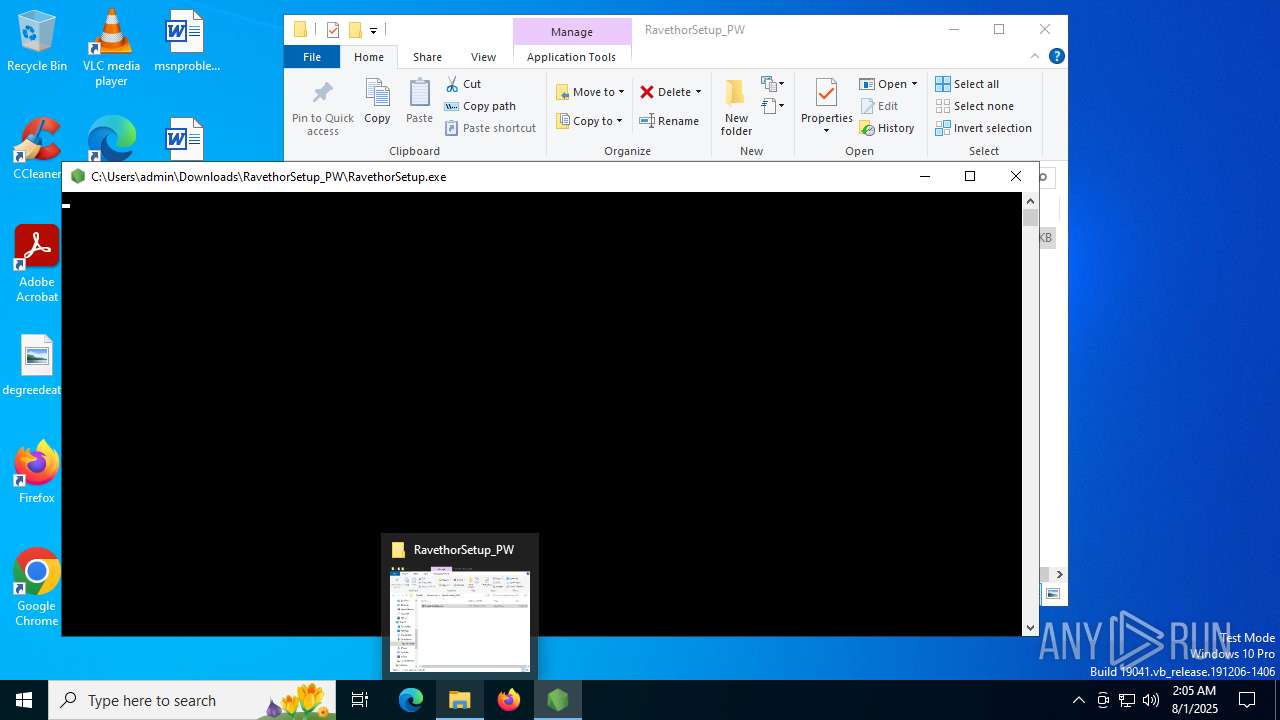Open file History
This screenshot has height=720, width=1280.
coord(887,128)
